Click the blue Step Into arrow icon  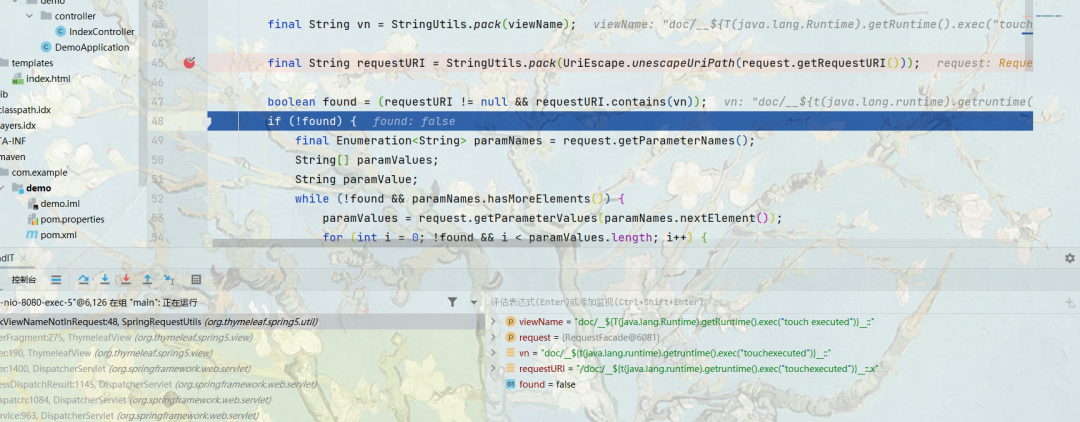105,279
